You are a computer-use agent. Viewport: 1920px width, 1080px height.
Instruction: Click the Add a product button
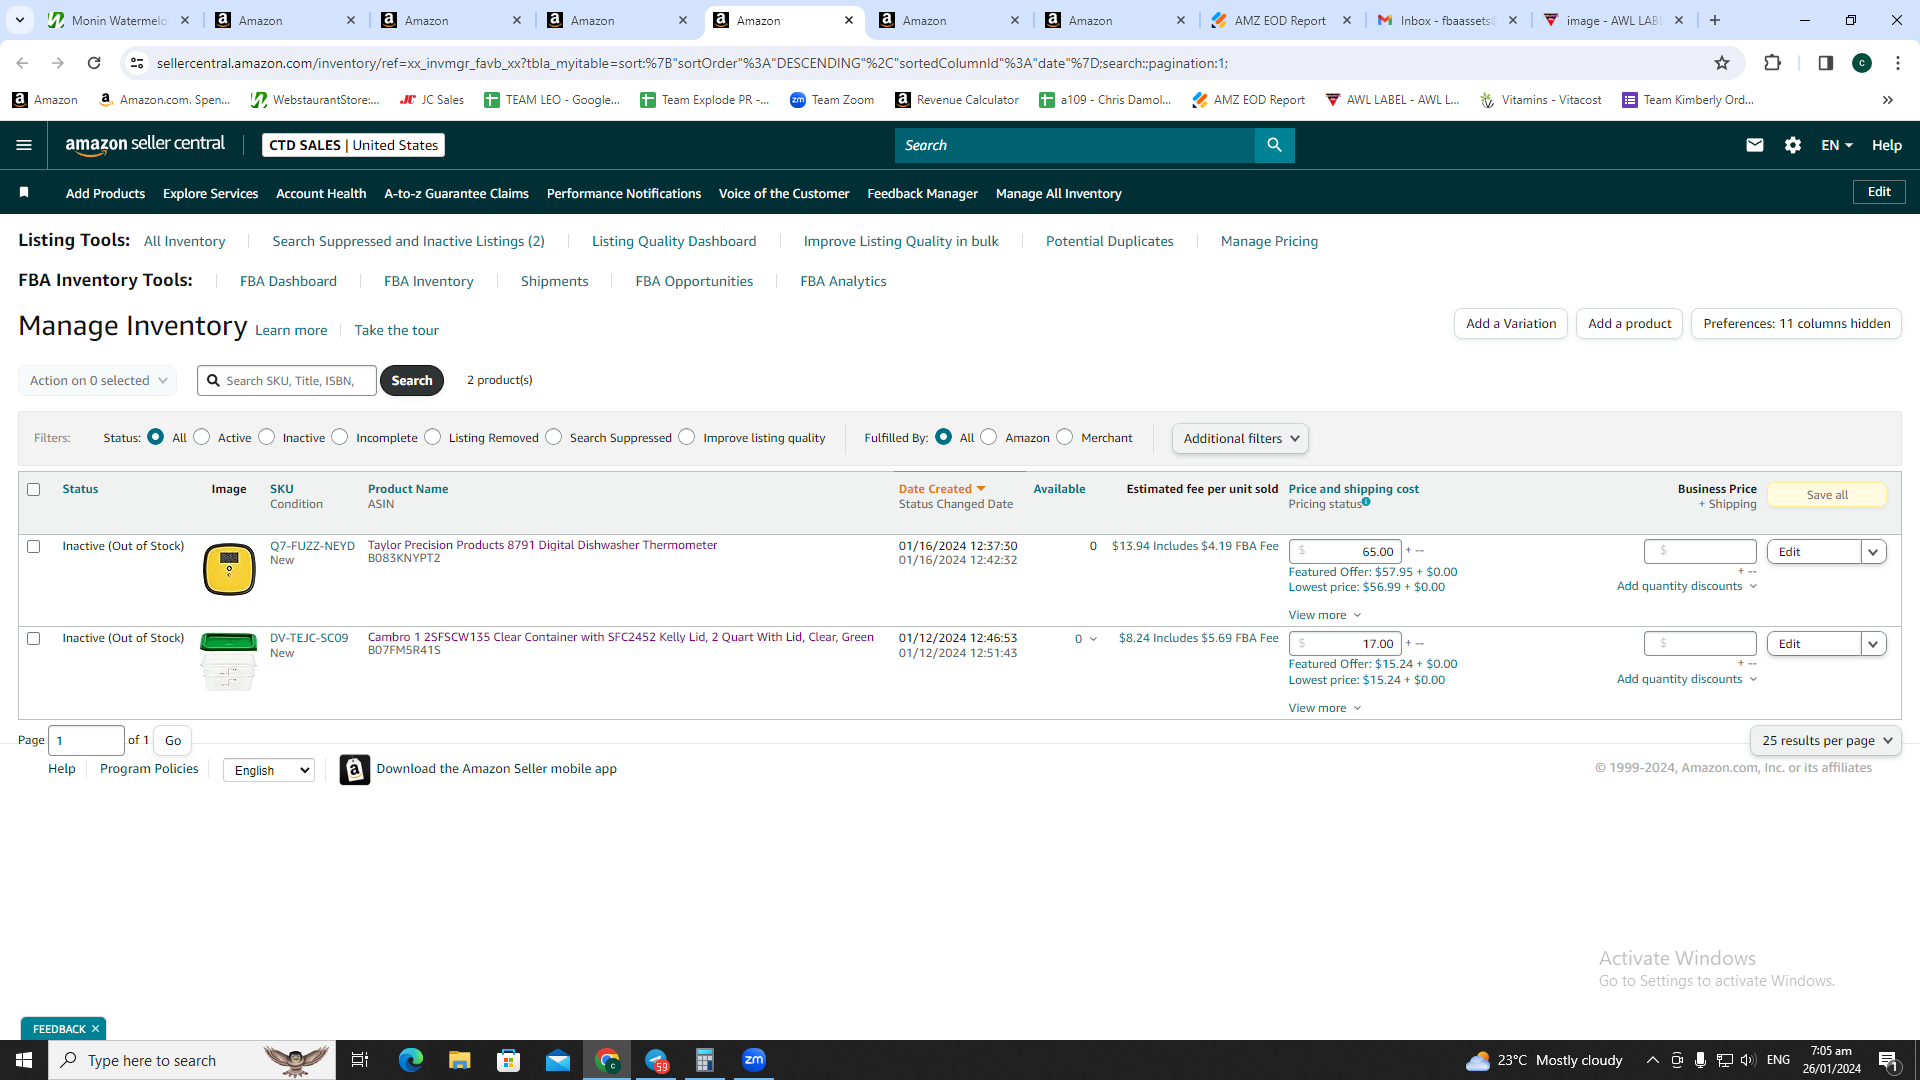(1629, 323)
